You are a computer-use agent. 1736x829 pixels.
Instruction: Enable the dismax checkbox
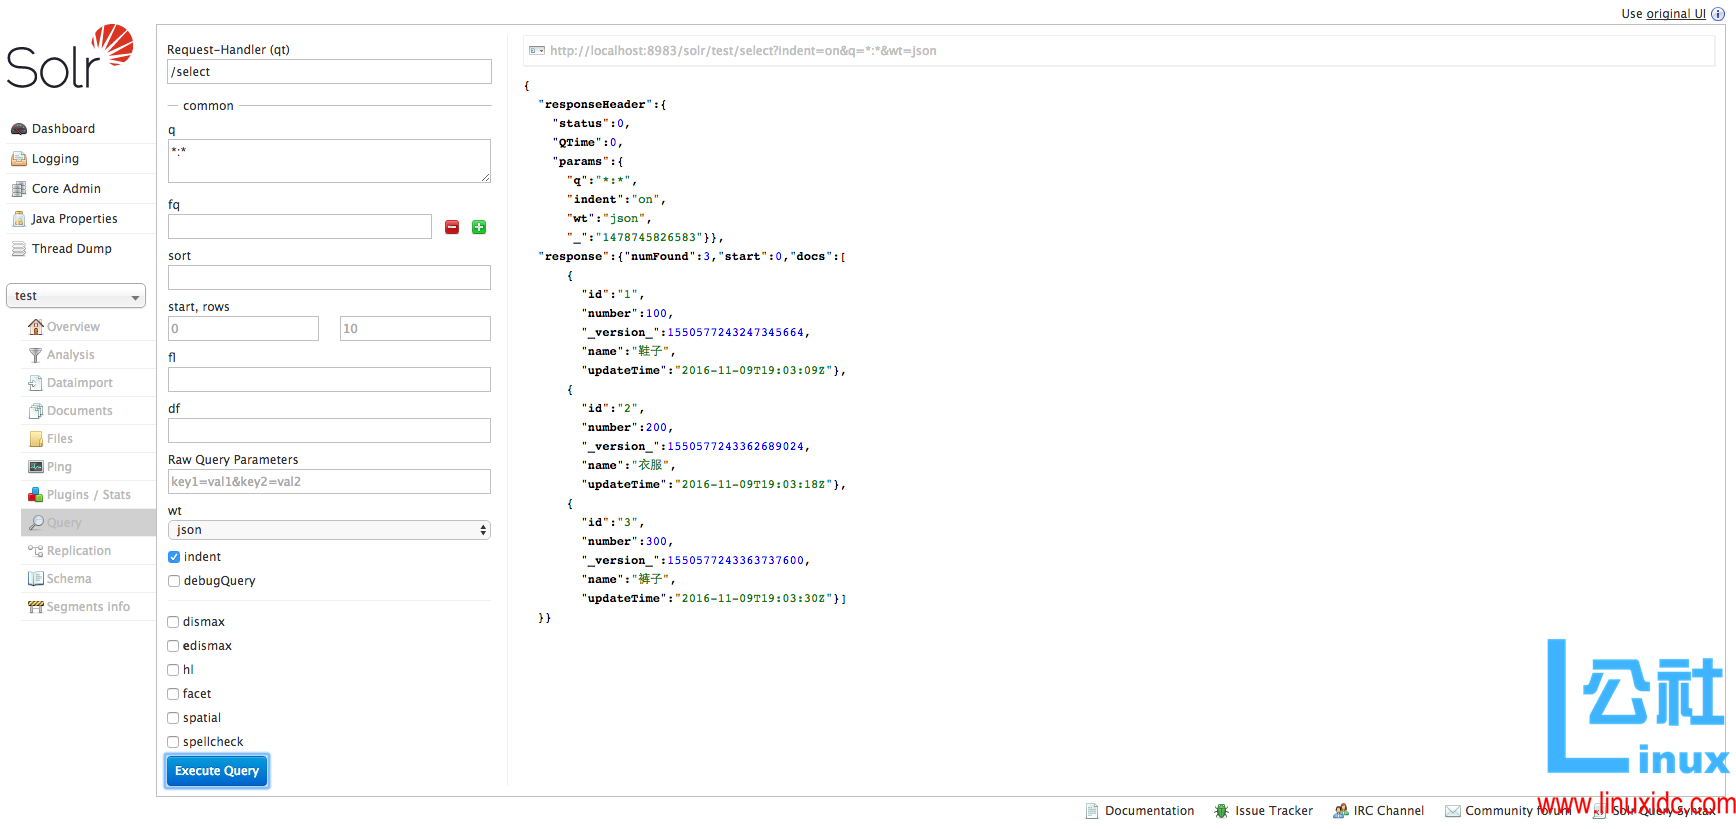173,622
